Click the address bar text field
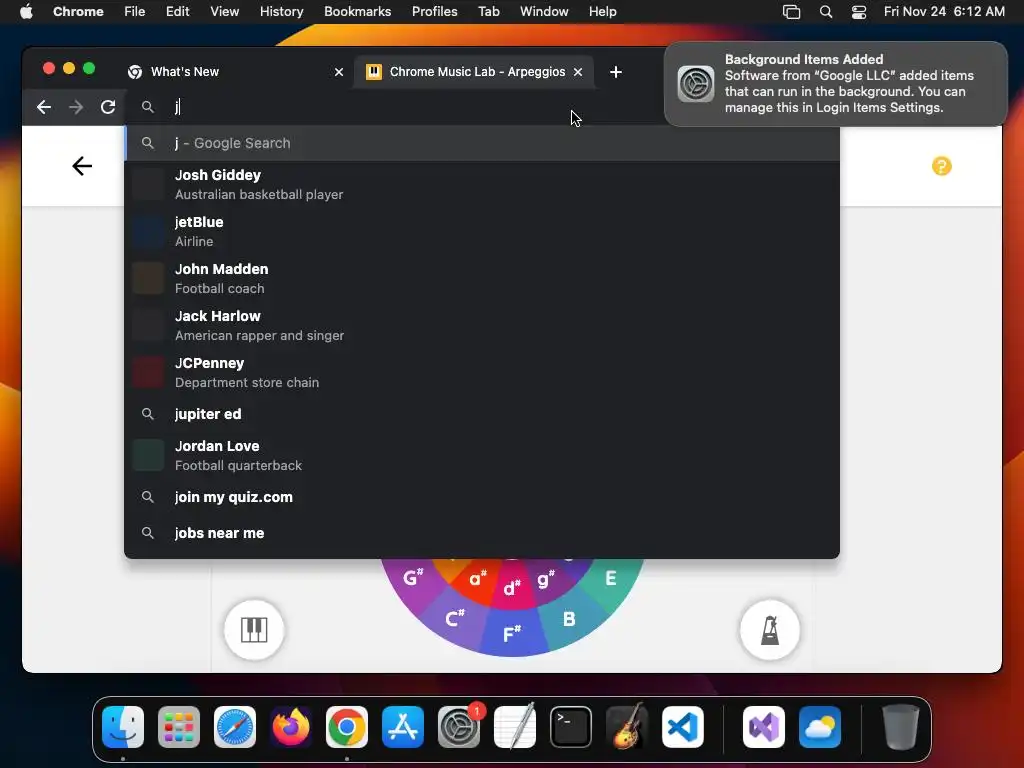The width and height of the screenshot is (1024, 768). click(392, 107)
